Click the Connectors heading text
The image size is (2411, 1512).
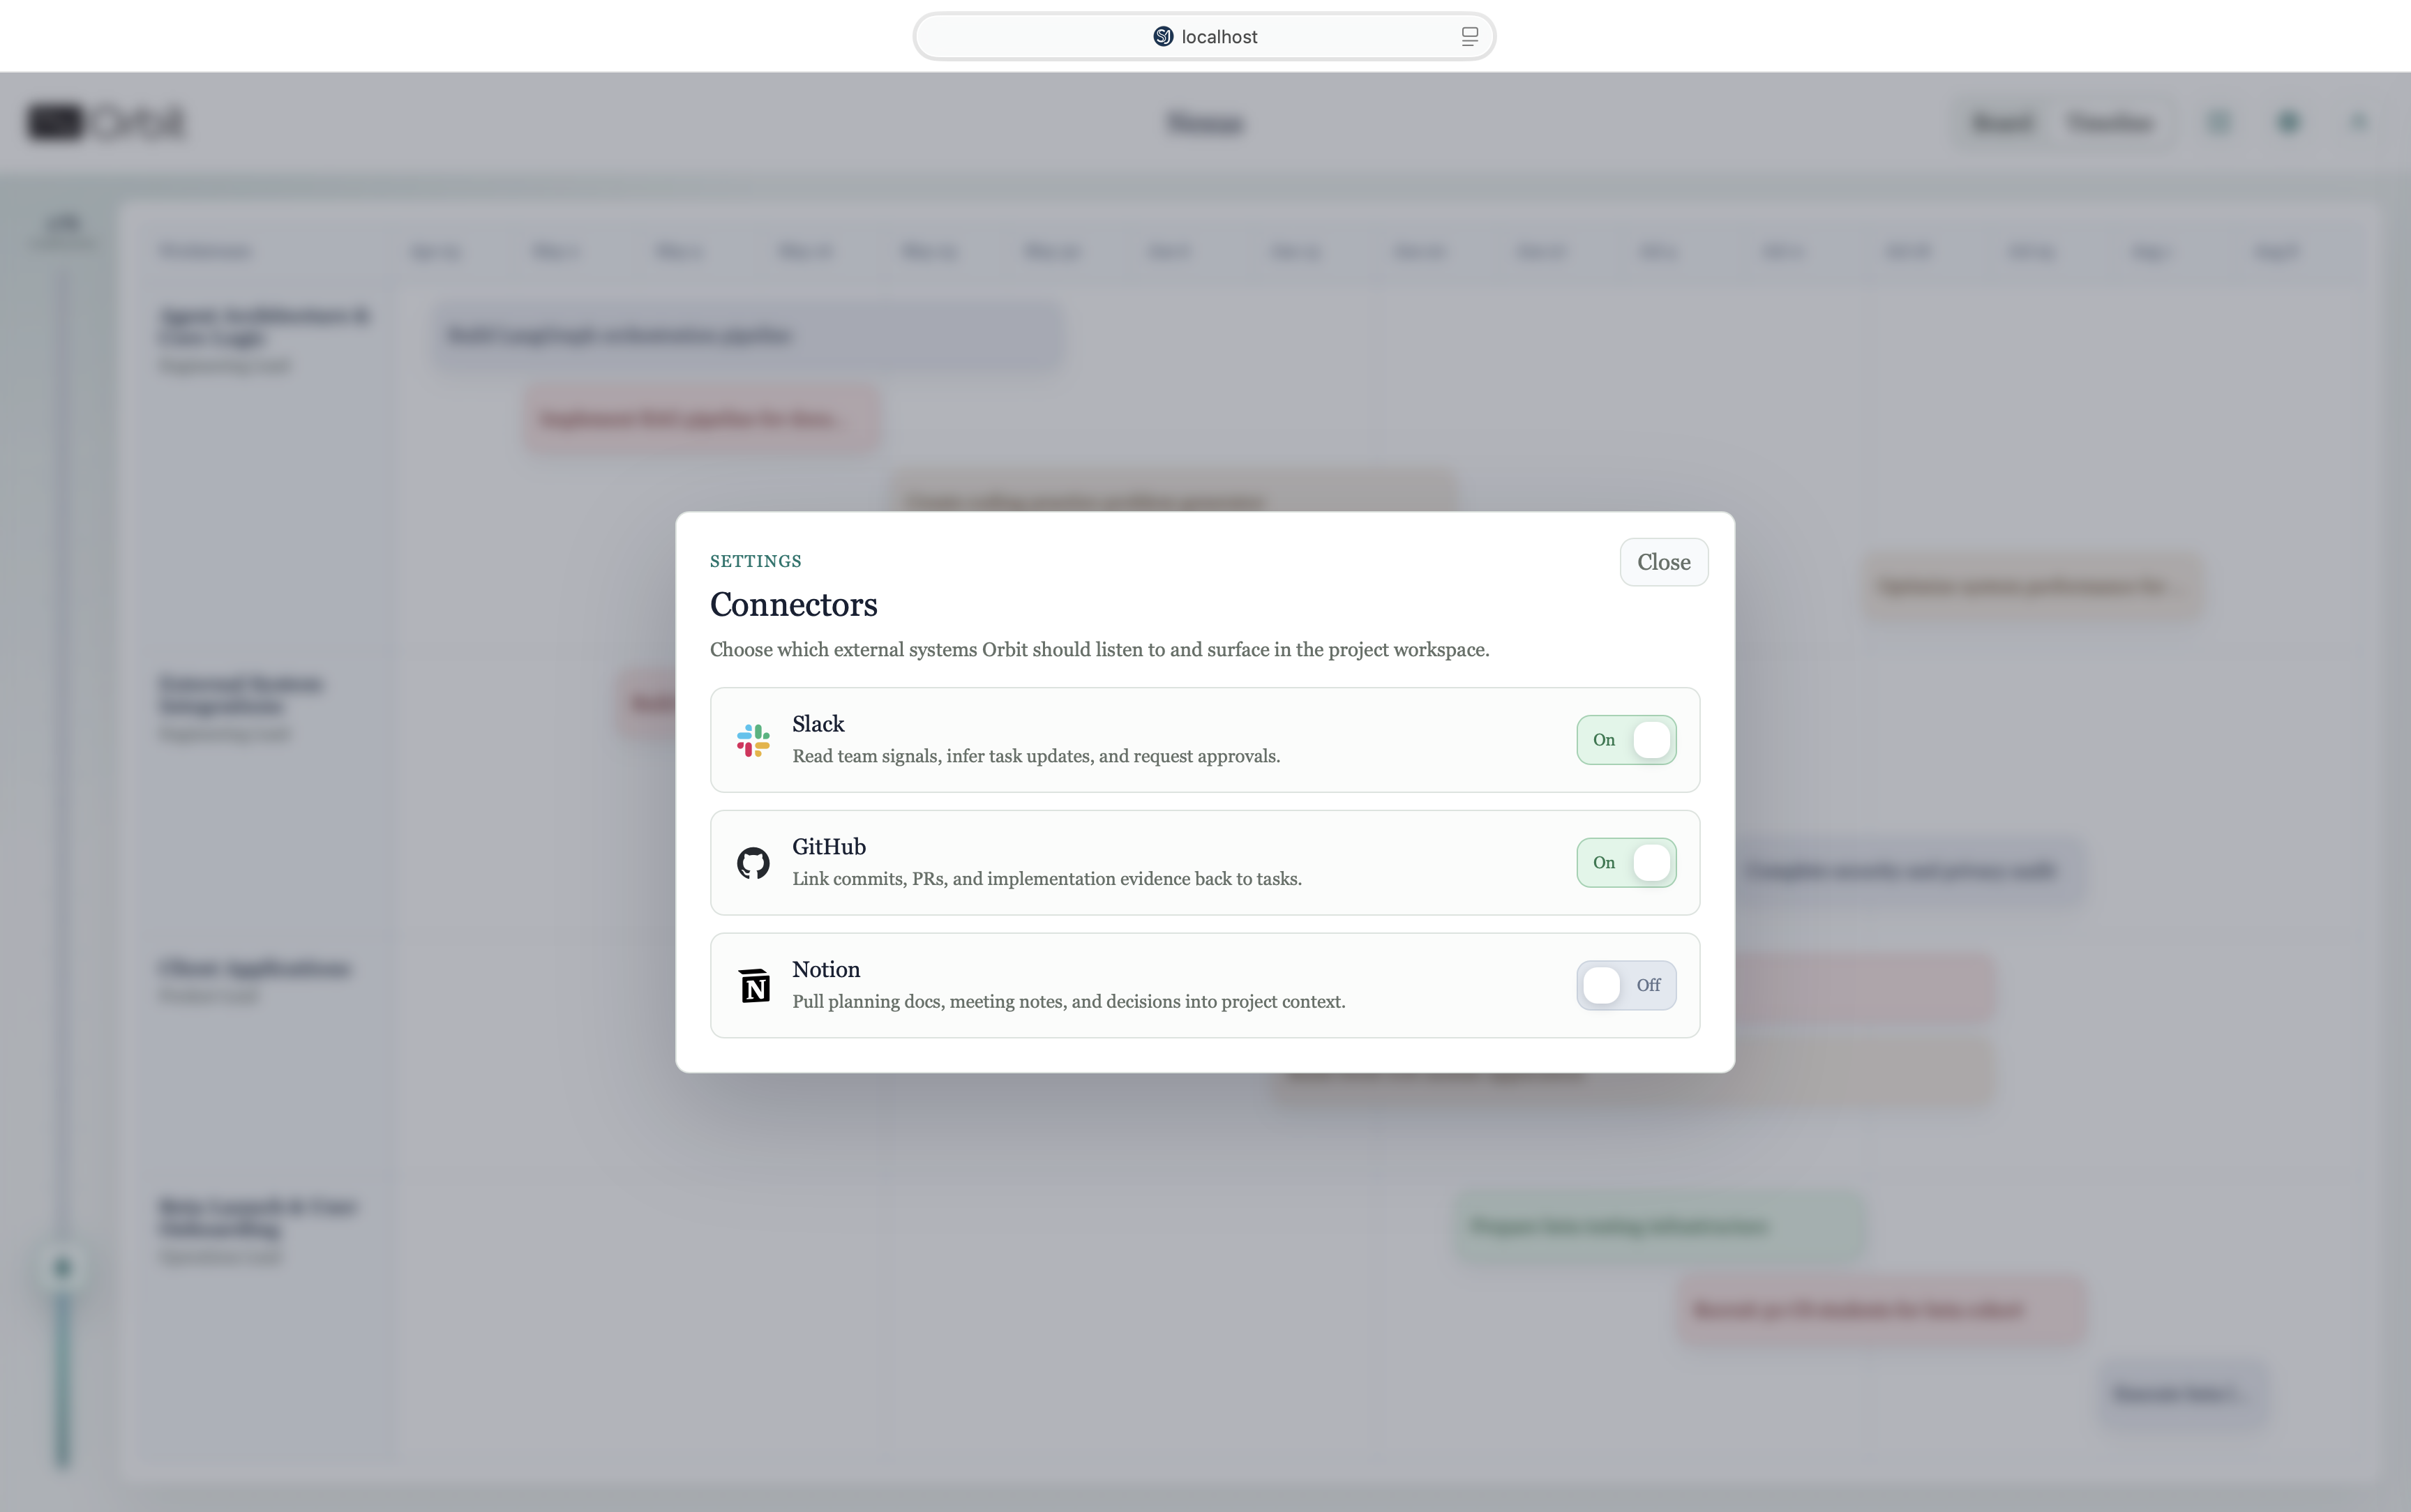793,605
